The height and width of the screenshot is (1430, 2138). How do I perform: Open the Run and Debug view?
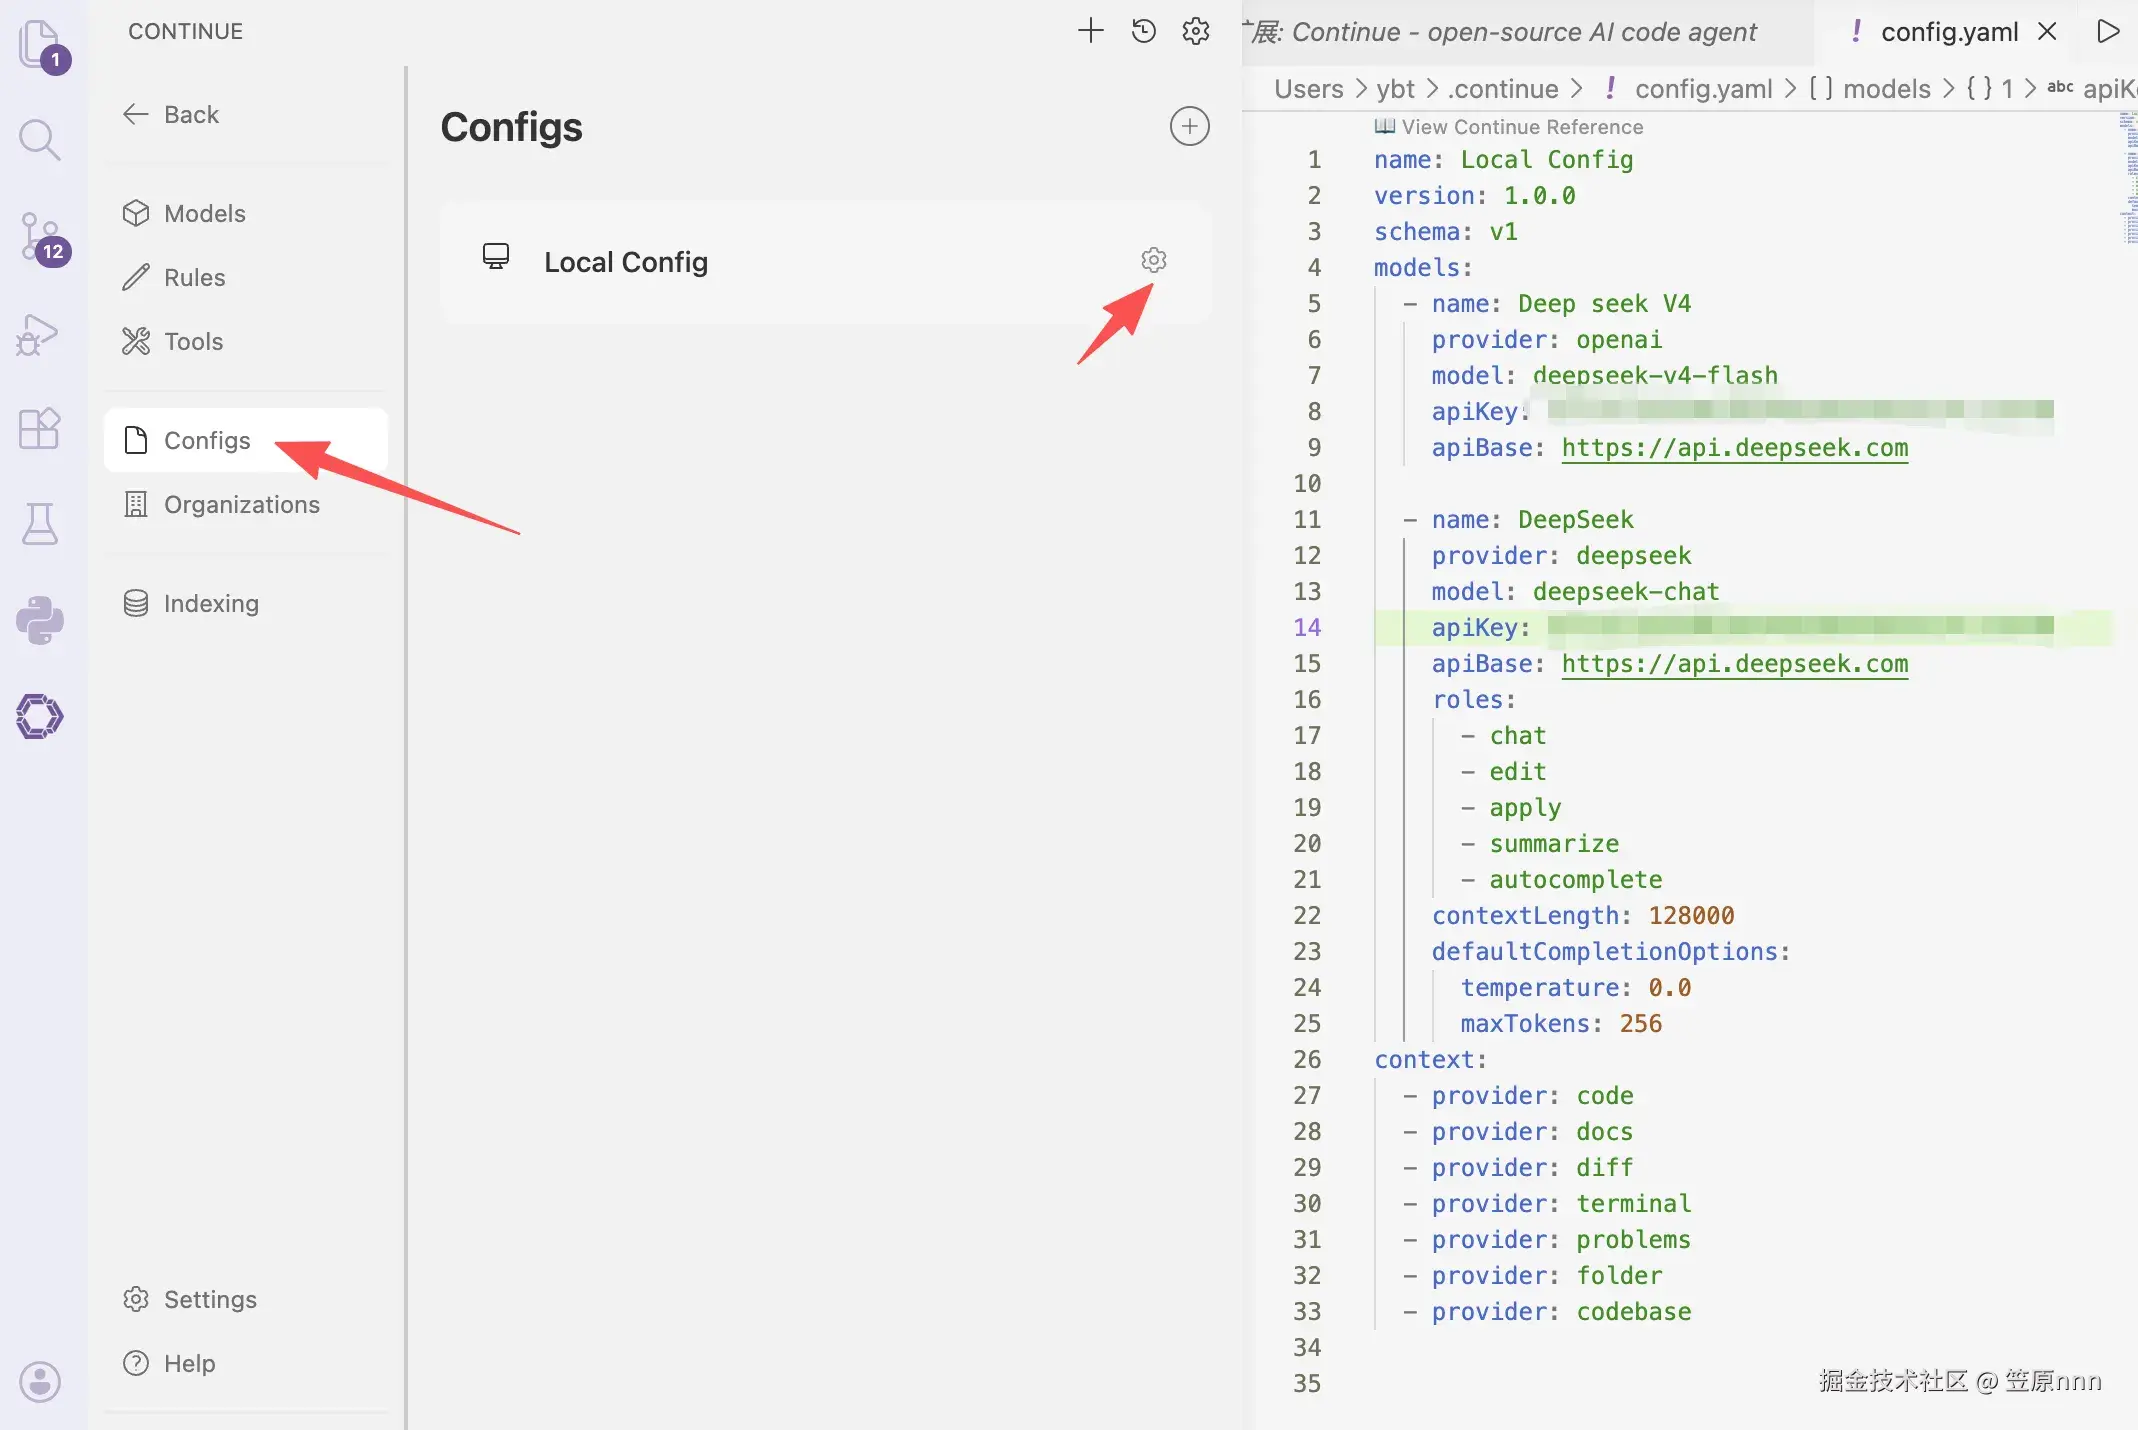38,334
